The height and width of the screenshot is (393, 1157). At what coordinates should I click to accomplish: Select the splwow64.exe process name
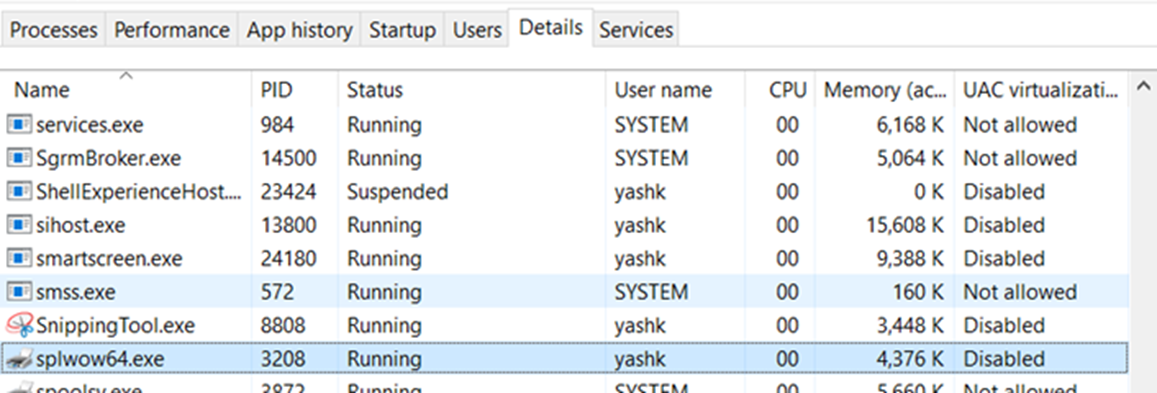click(x=100, y=359)
